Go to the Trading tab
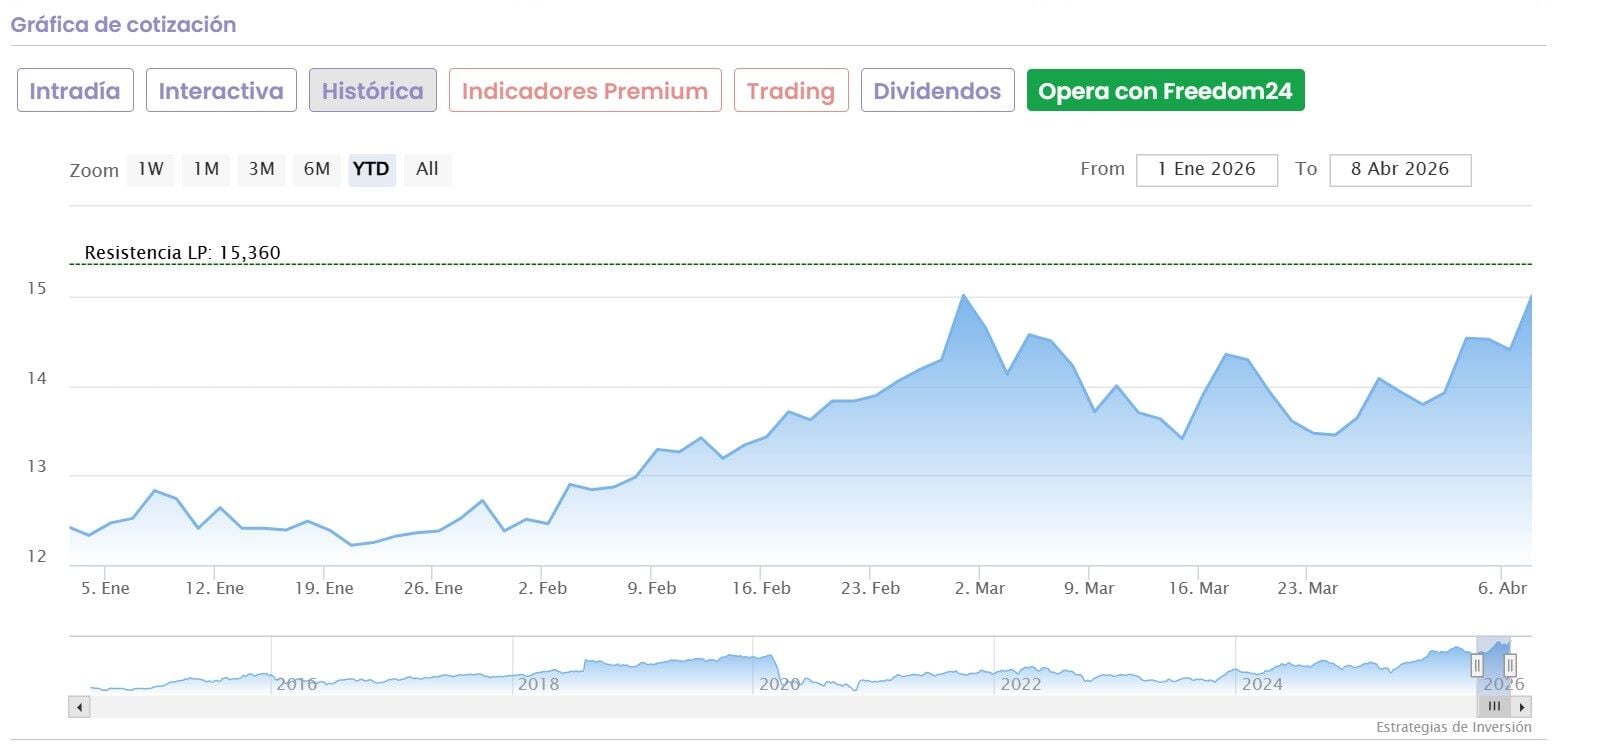1621x756 pixels. pyautogui.click(x=790, y=91)
